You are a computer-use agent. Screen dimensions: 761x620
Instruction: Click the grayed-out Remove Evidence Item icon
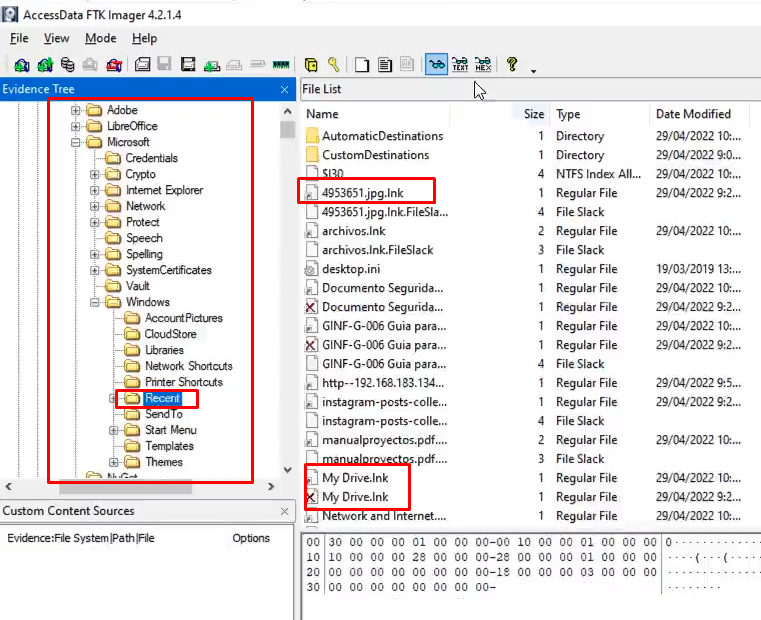[90, 65]
